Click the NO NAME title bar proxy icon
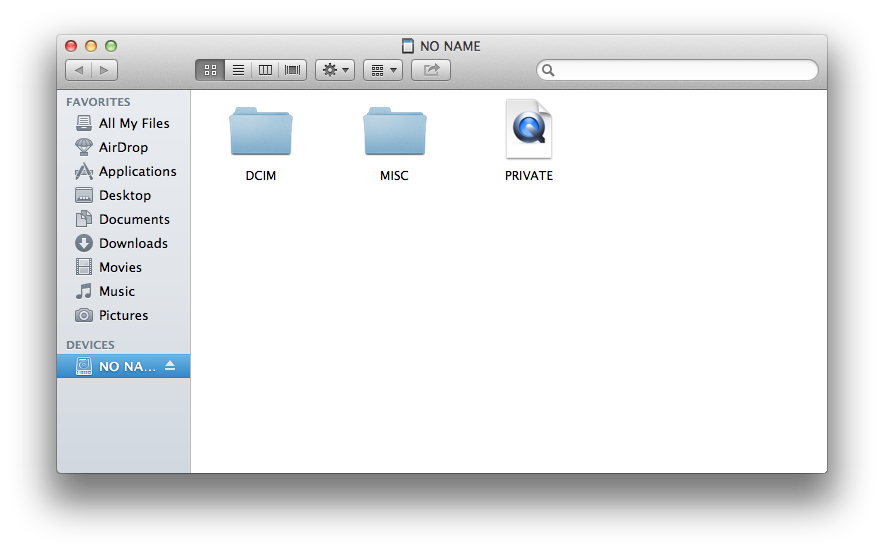884x552 pixels. (408, 46)
